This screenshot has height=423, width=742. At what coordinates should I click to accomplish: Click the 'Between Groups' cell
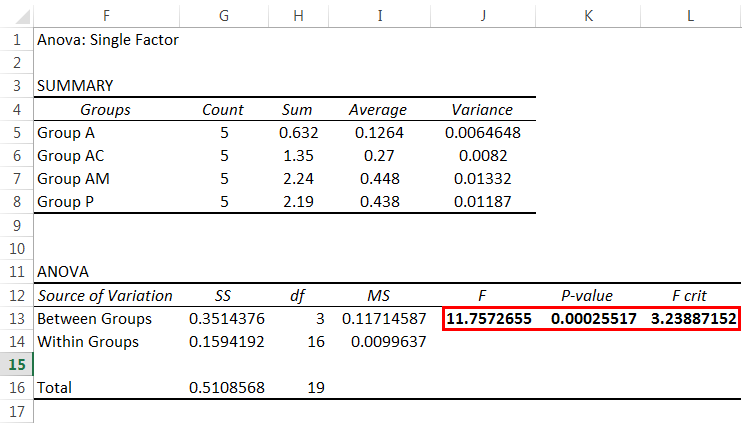pyautogui.click(x=95, y=318)
